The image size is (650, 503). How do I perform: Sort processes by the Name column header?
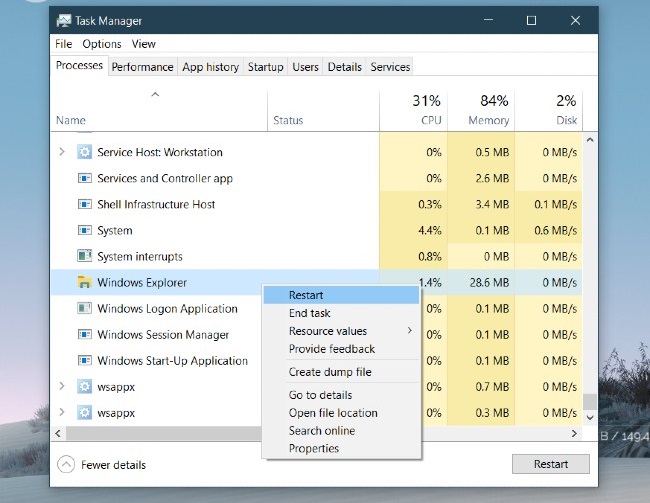coord(159,111)
